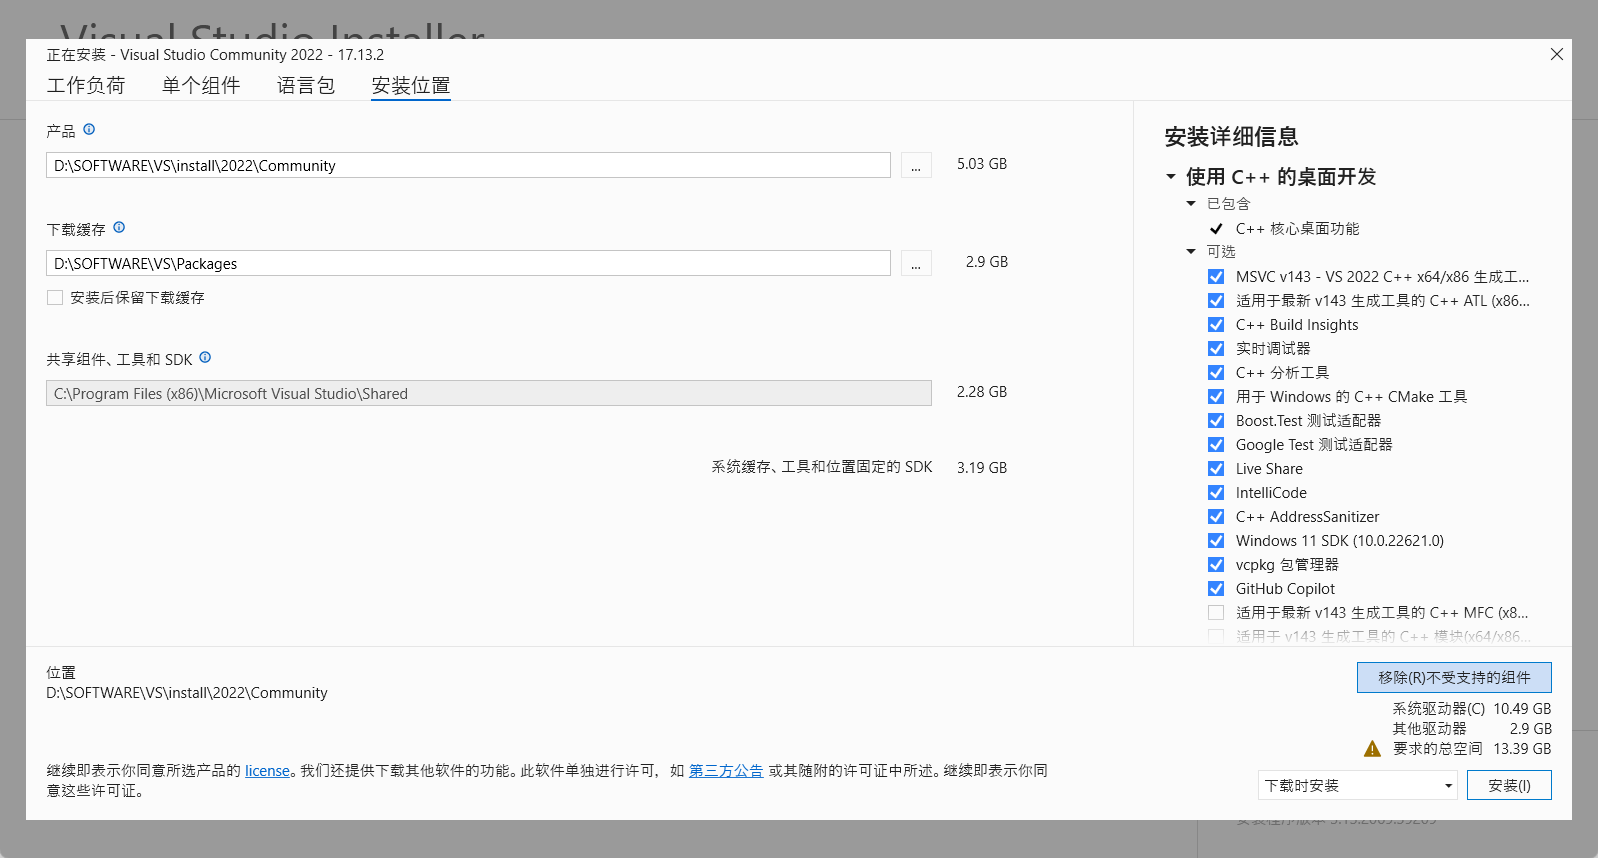Uncheck vcpkg 包管理器
The image size is (1598, 858).
coord(1216,565)
